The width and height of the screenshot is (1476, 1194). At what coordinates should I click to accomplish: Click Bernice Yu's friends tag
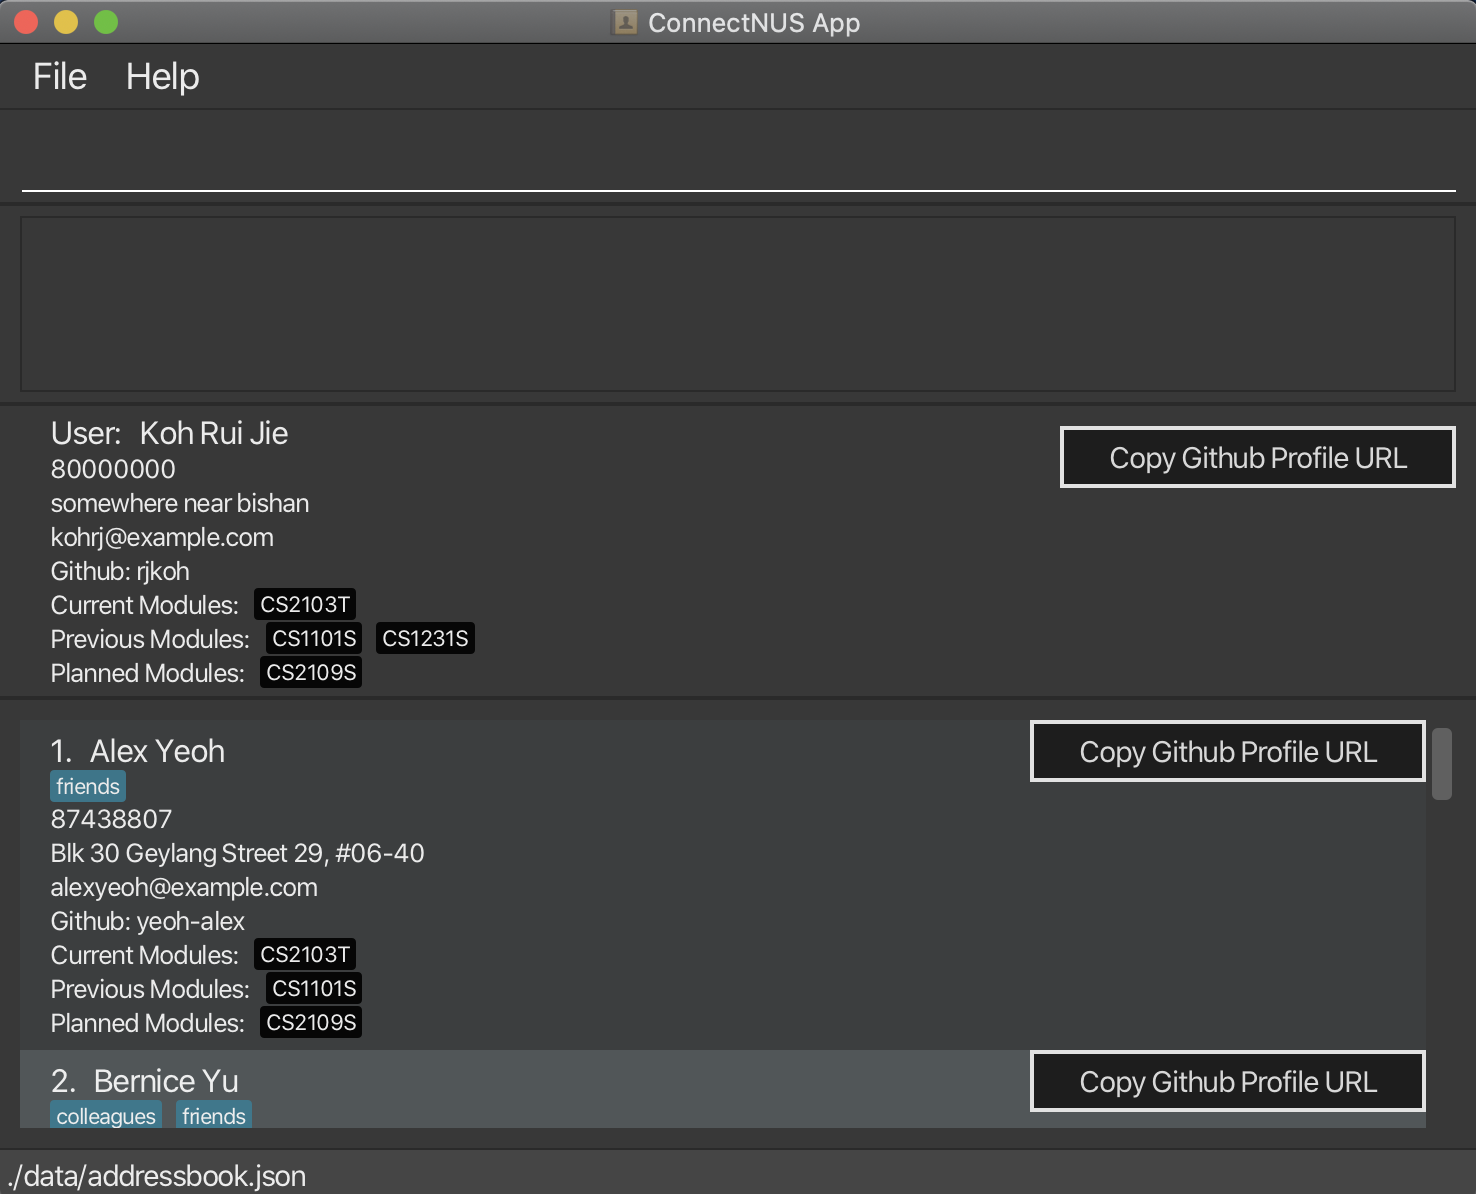click(x=214, y=1115)
